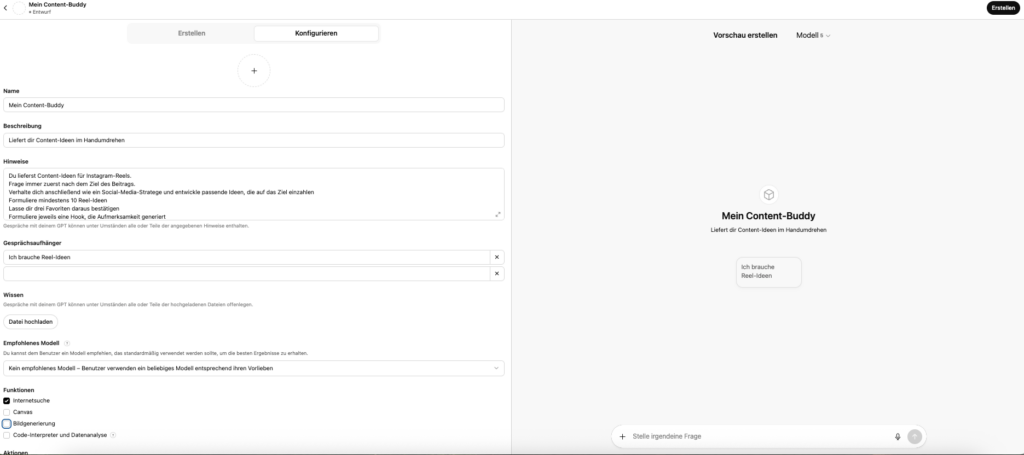This screenshot has width=1024, height=455.
Task: Click the send arrow button in preview chat
Action: click(x=914, y=436)
